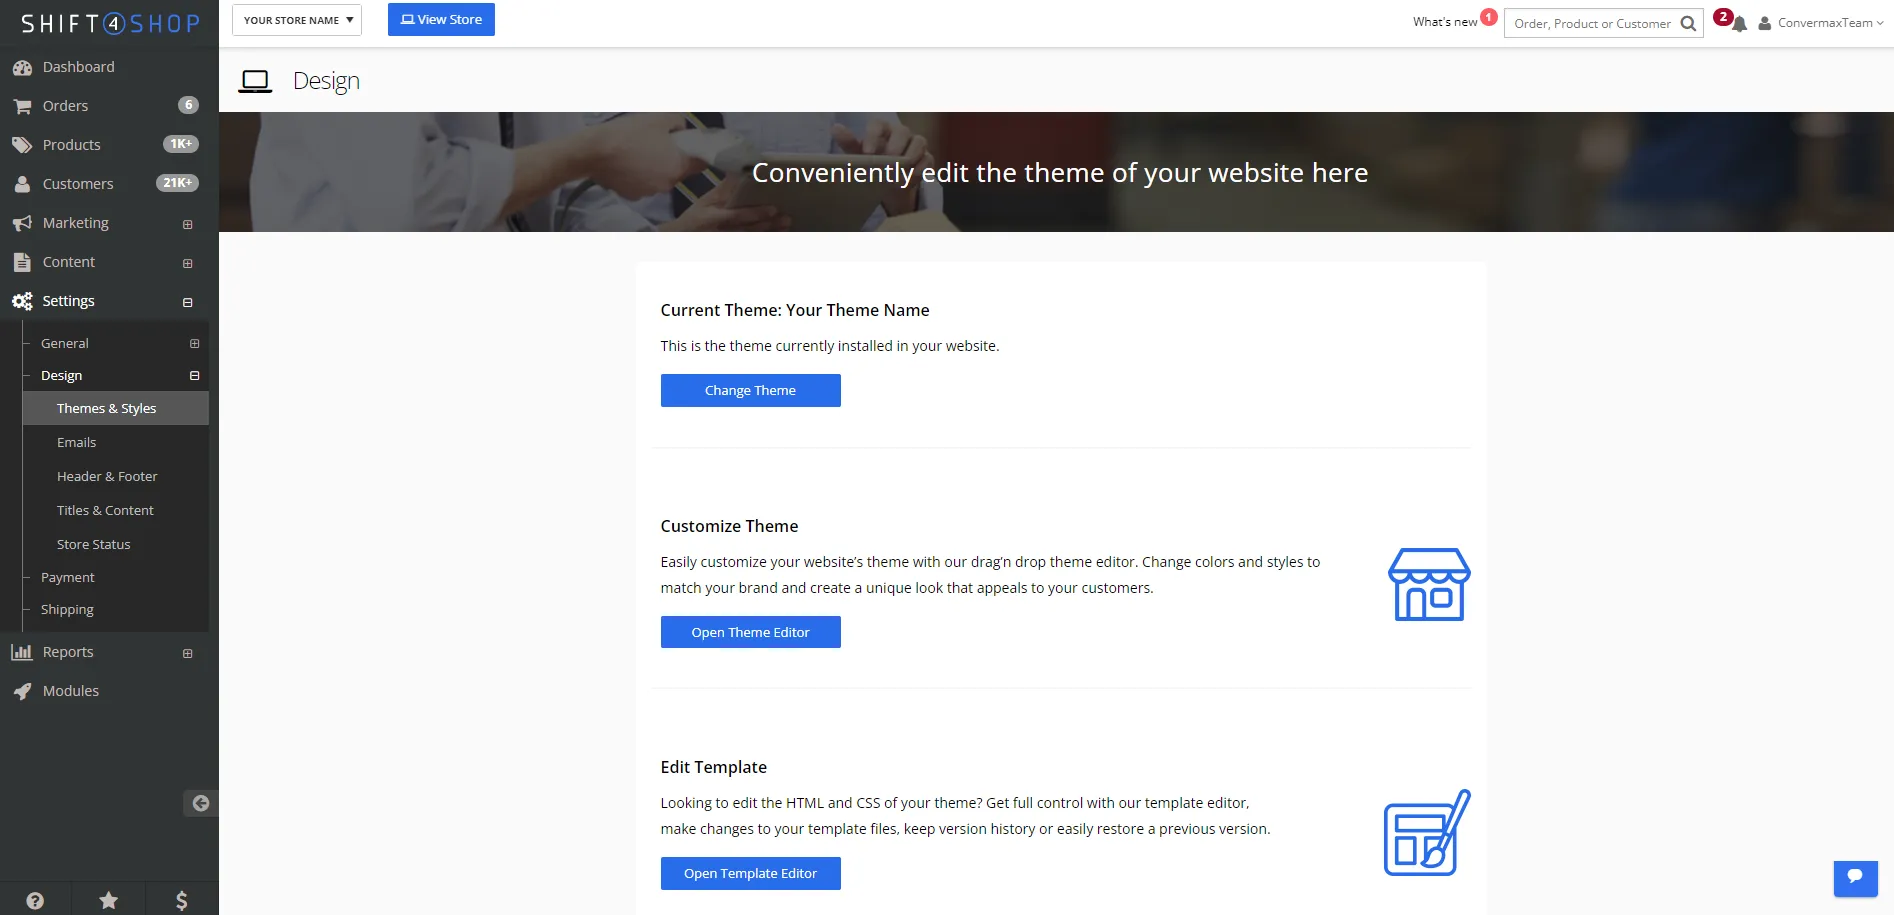The height and width of the screenshot is (915, 1894).
Task: Focus the Order, Product or Customer search field
Action: [1591, 23]
